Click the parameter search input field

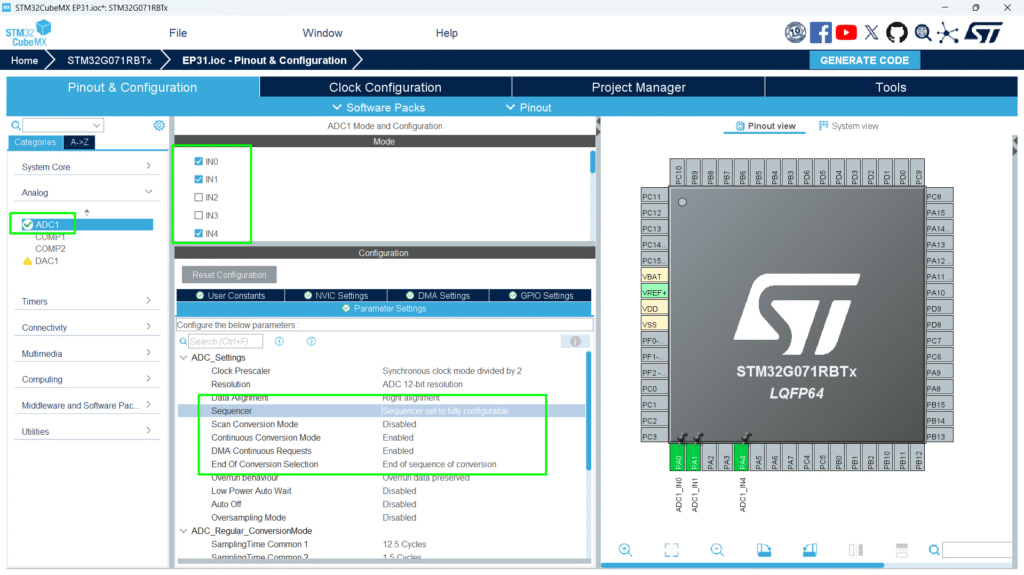[x=230, y=341]
